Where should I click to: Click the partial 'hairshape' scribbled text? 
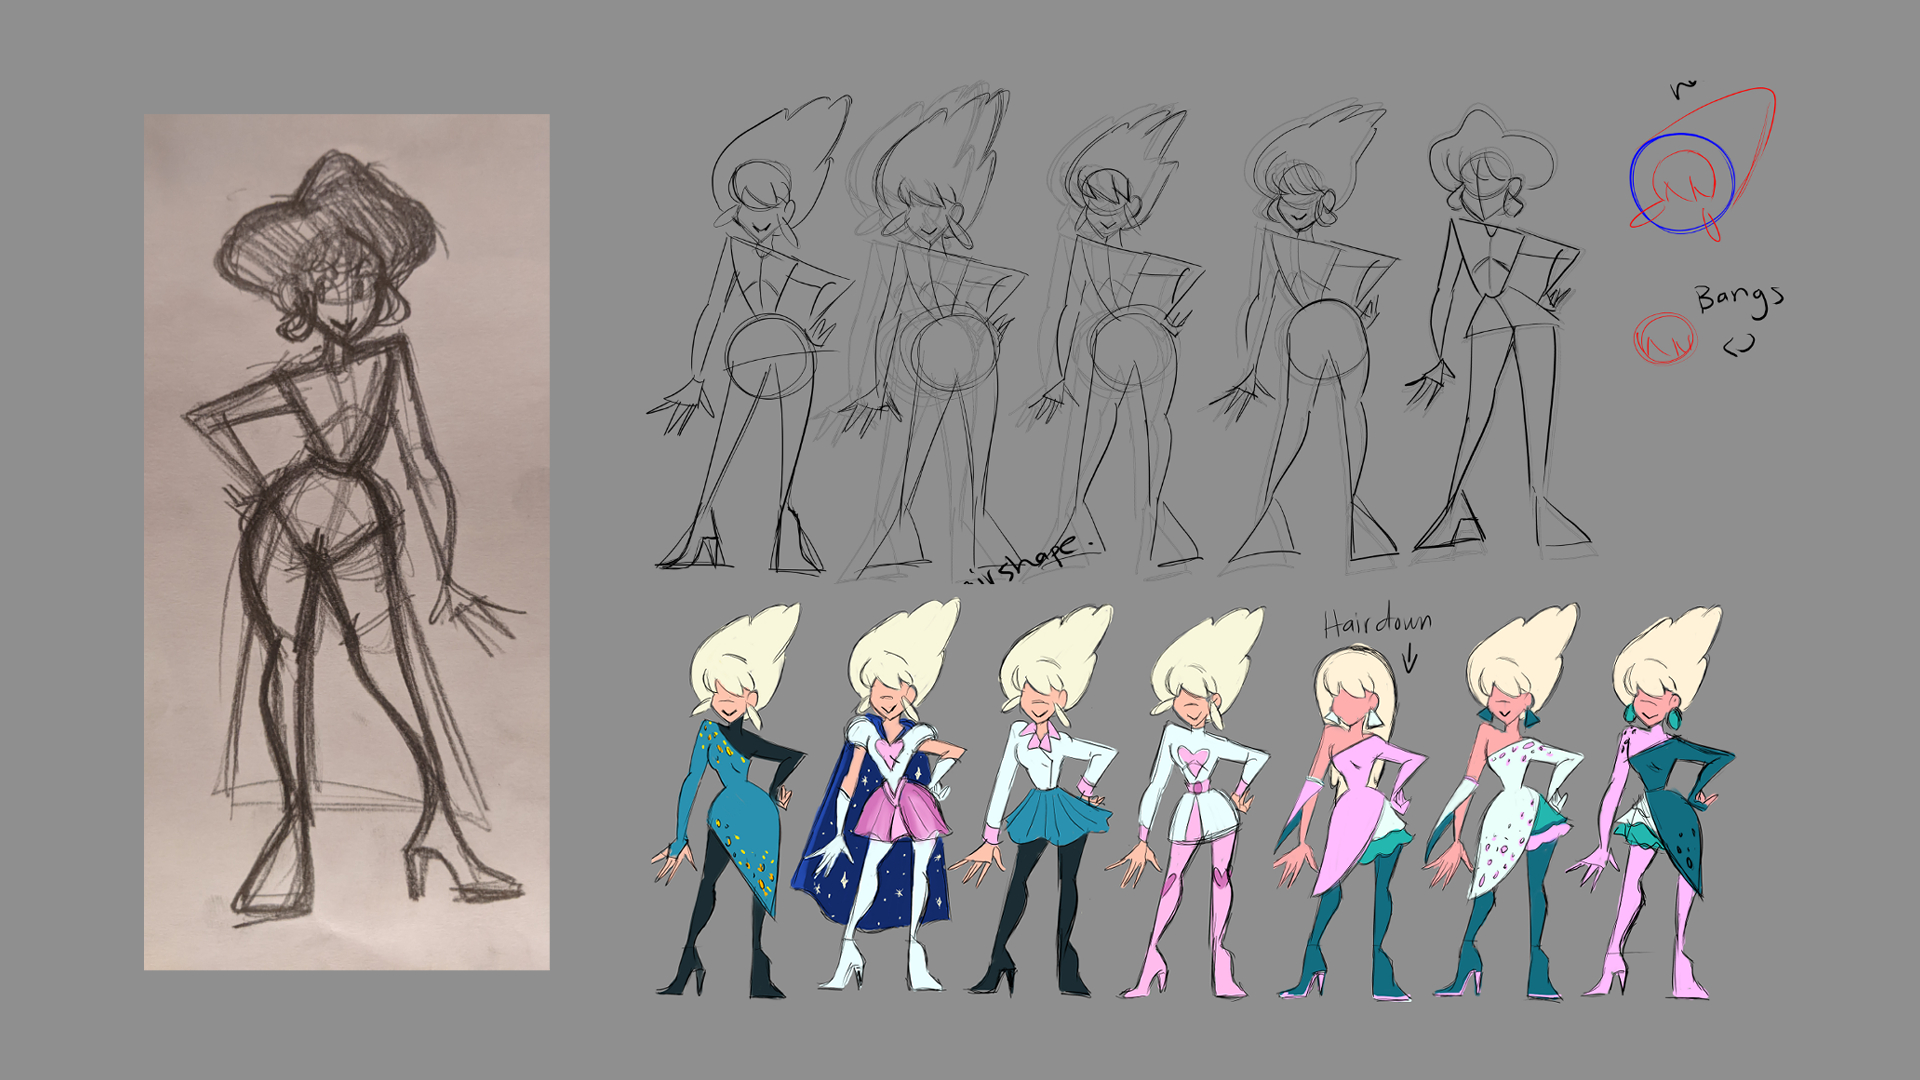tap(1030, 560)
